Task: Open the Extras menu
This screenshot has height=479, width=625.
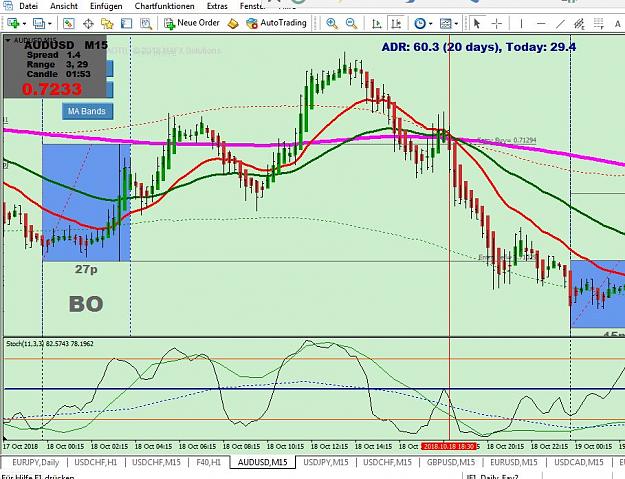Action: click(x=217, y=6)
